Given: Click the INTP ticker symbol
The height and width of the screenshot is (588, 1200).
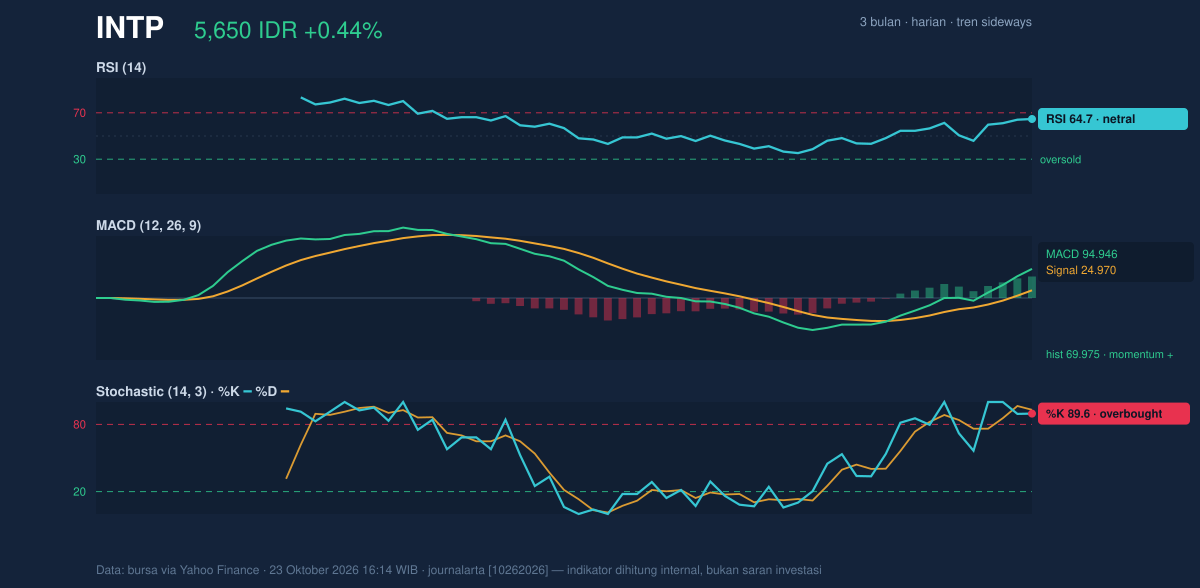Looking at the screenshot, I should pyautogui.click(x=130, y=29).
